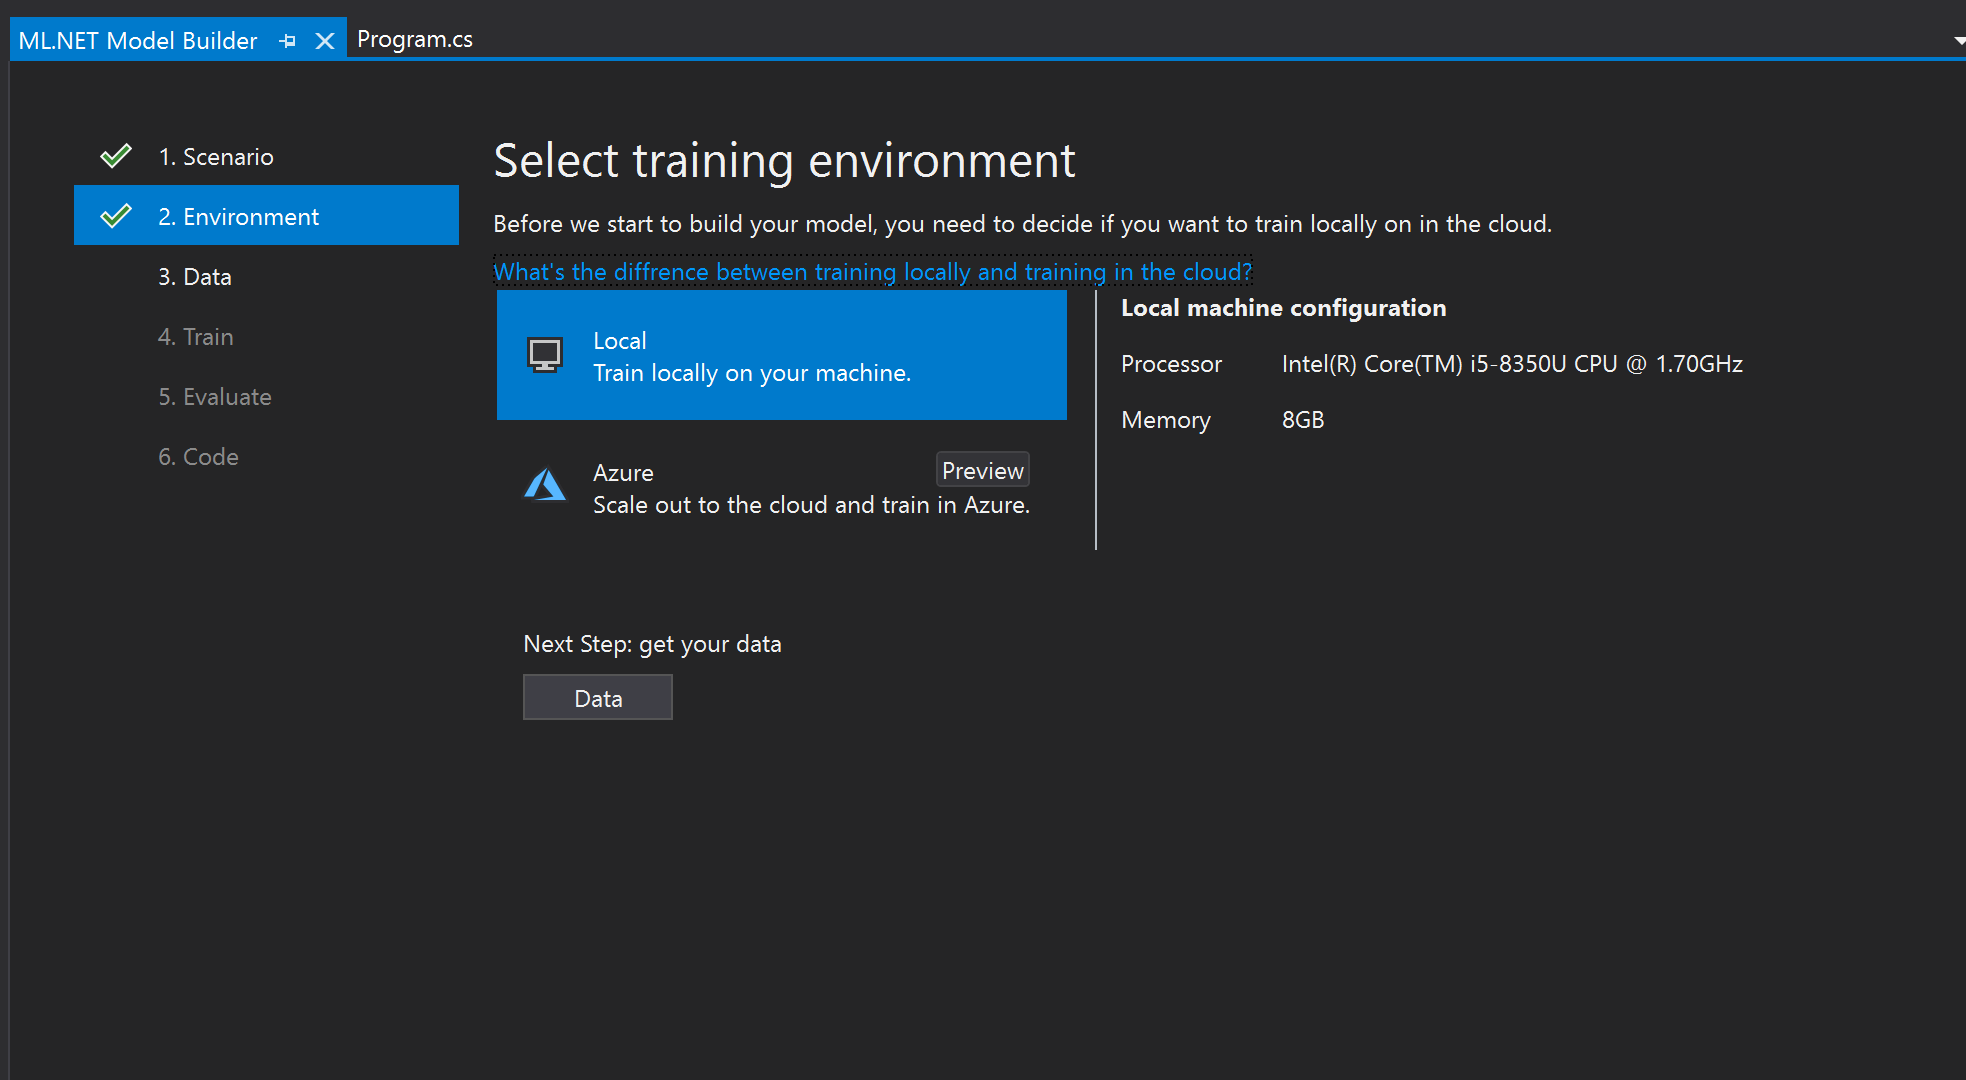Choose Local training environment option
The height and width of the screenshot is (1080, 1966).
tap(780, 356)
